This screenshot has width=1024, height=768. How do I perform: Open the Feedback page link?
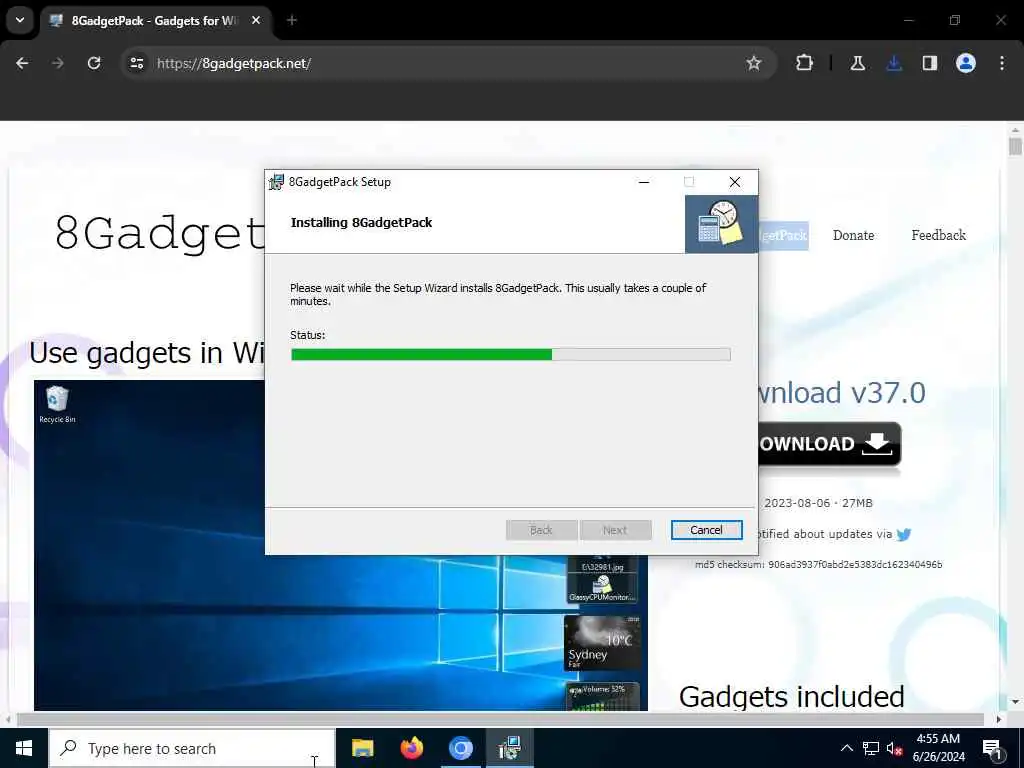coord(938,235)
